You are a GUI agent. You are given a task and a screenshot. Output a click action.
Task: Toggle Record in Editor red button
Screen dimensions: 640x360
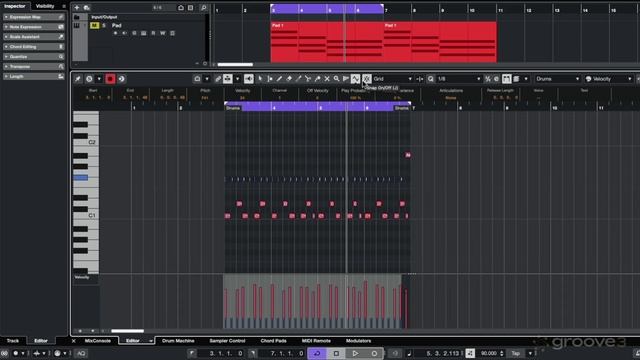pos(110,79)
